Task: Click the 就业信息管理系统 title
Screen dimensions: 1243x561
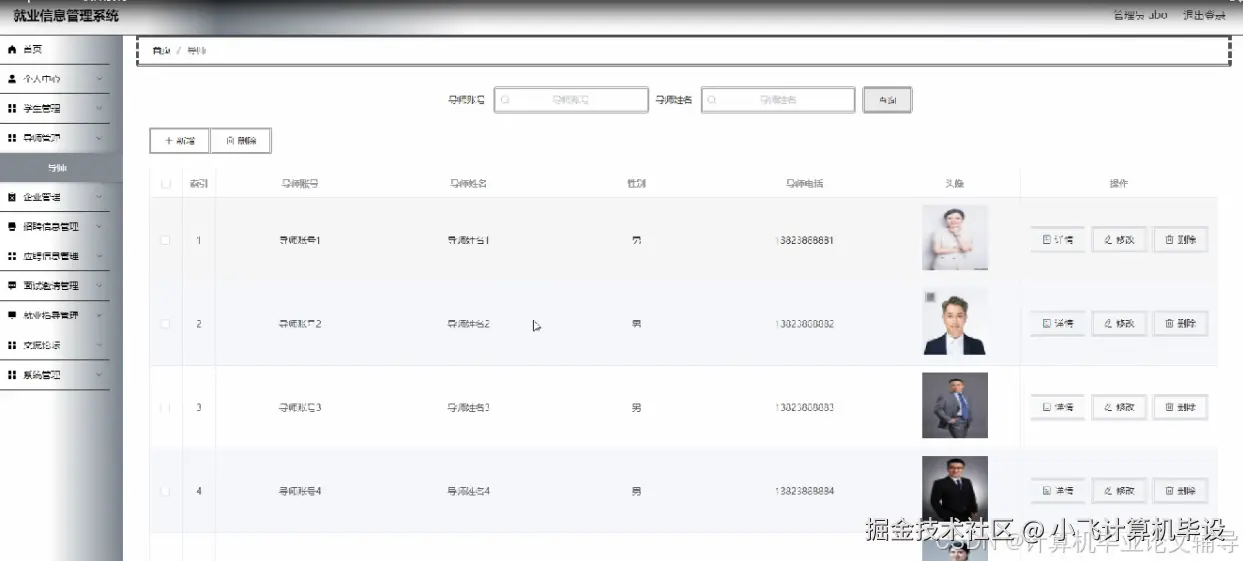Action: tap(66, 15)
